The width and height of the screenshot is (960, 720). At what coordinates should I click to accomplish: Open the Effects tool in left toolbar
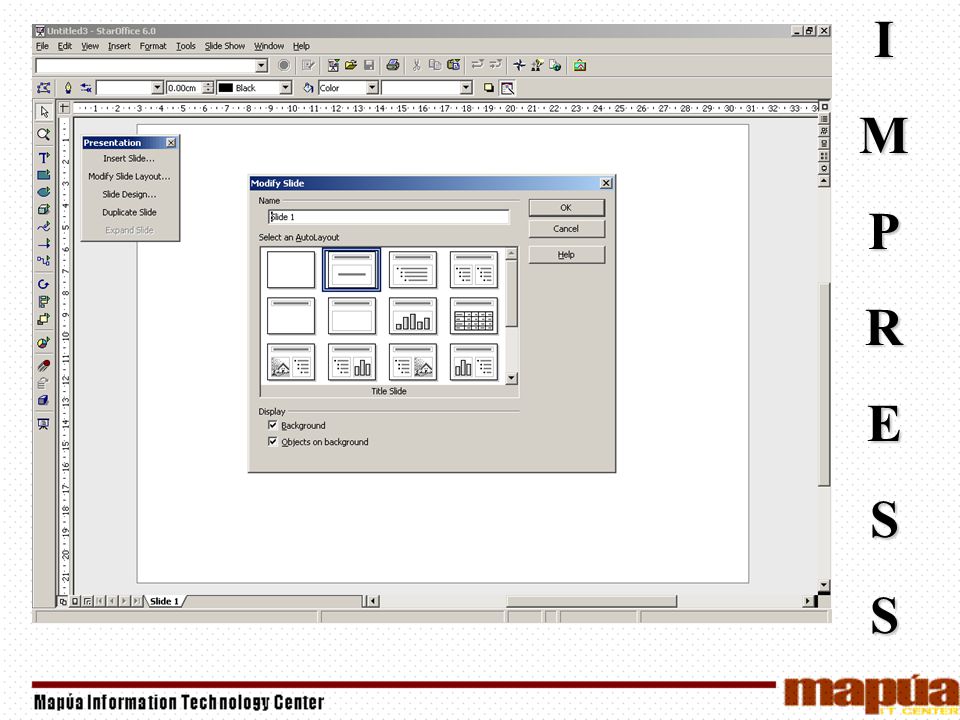click(x=43, y=366)
